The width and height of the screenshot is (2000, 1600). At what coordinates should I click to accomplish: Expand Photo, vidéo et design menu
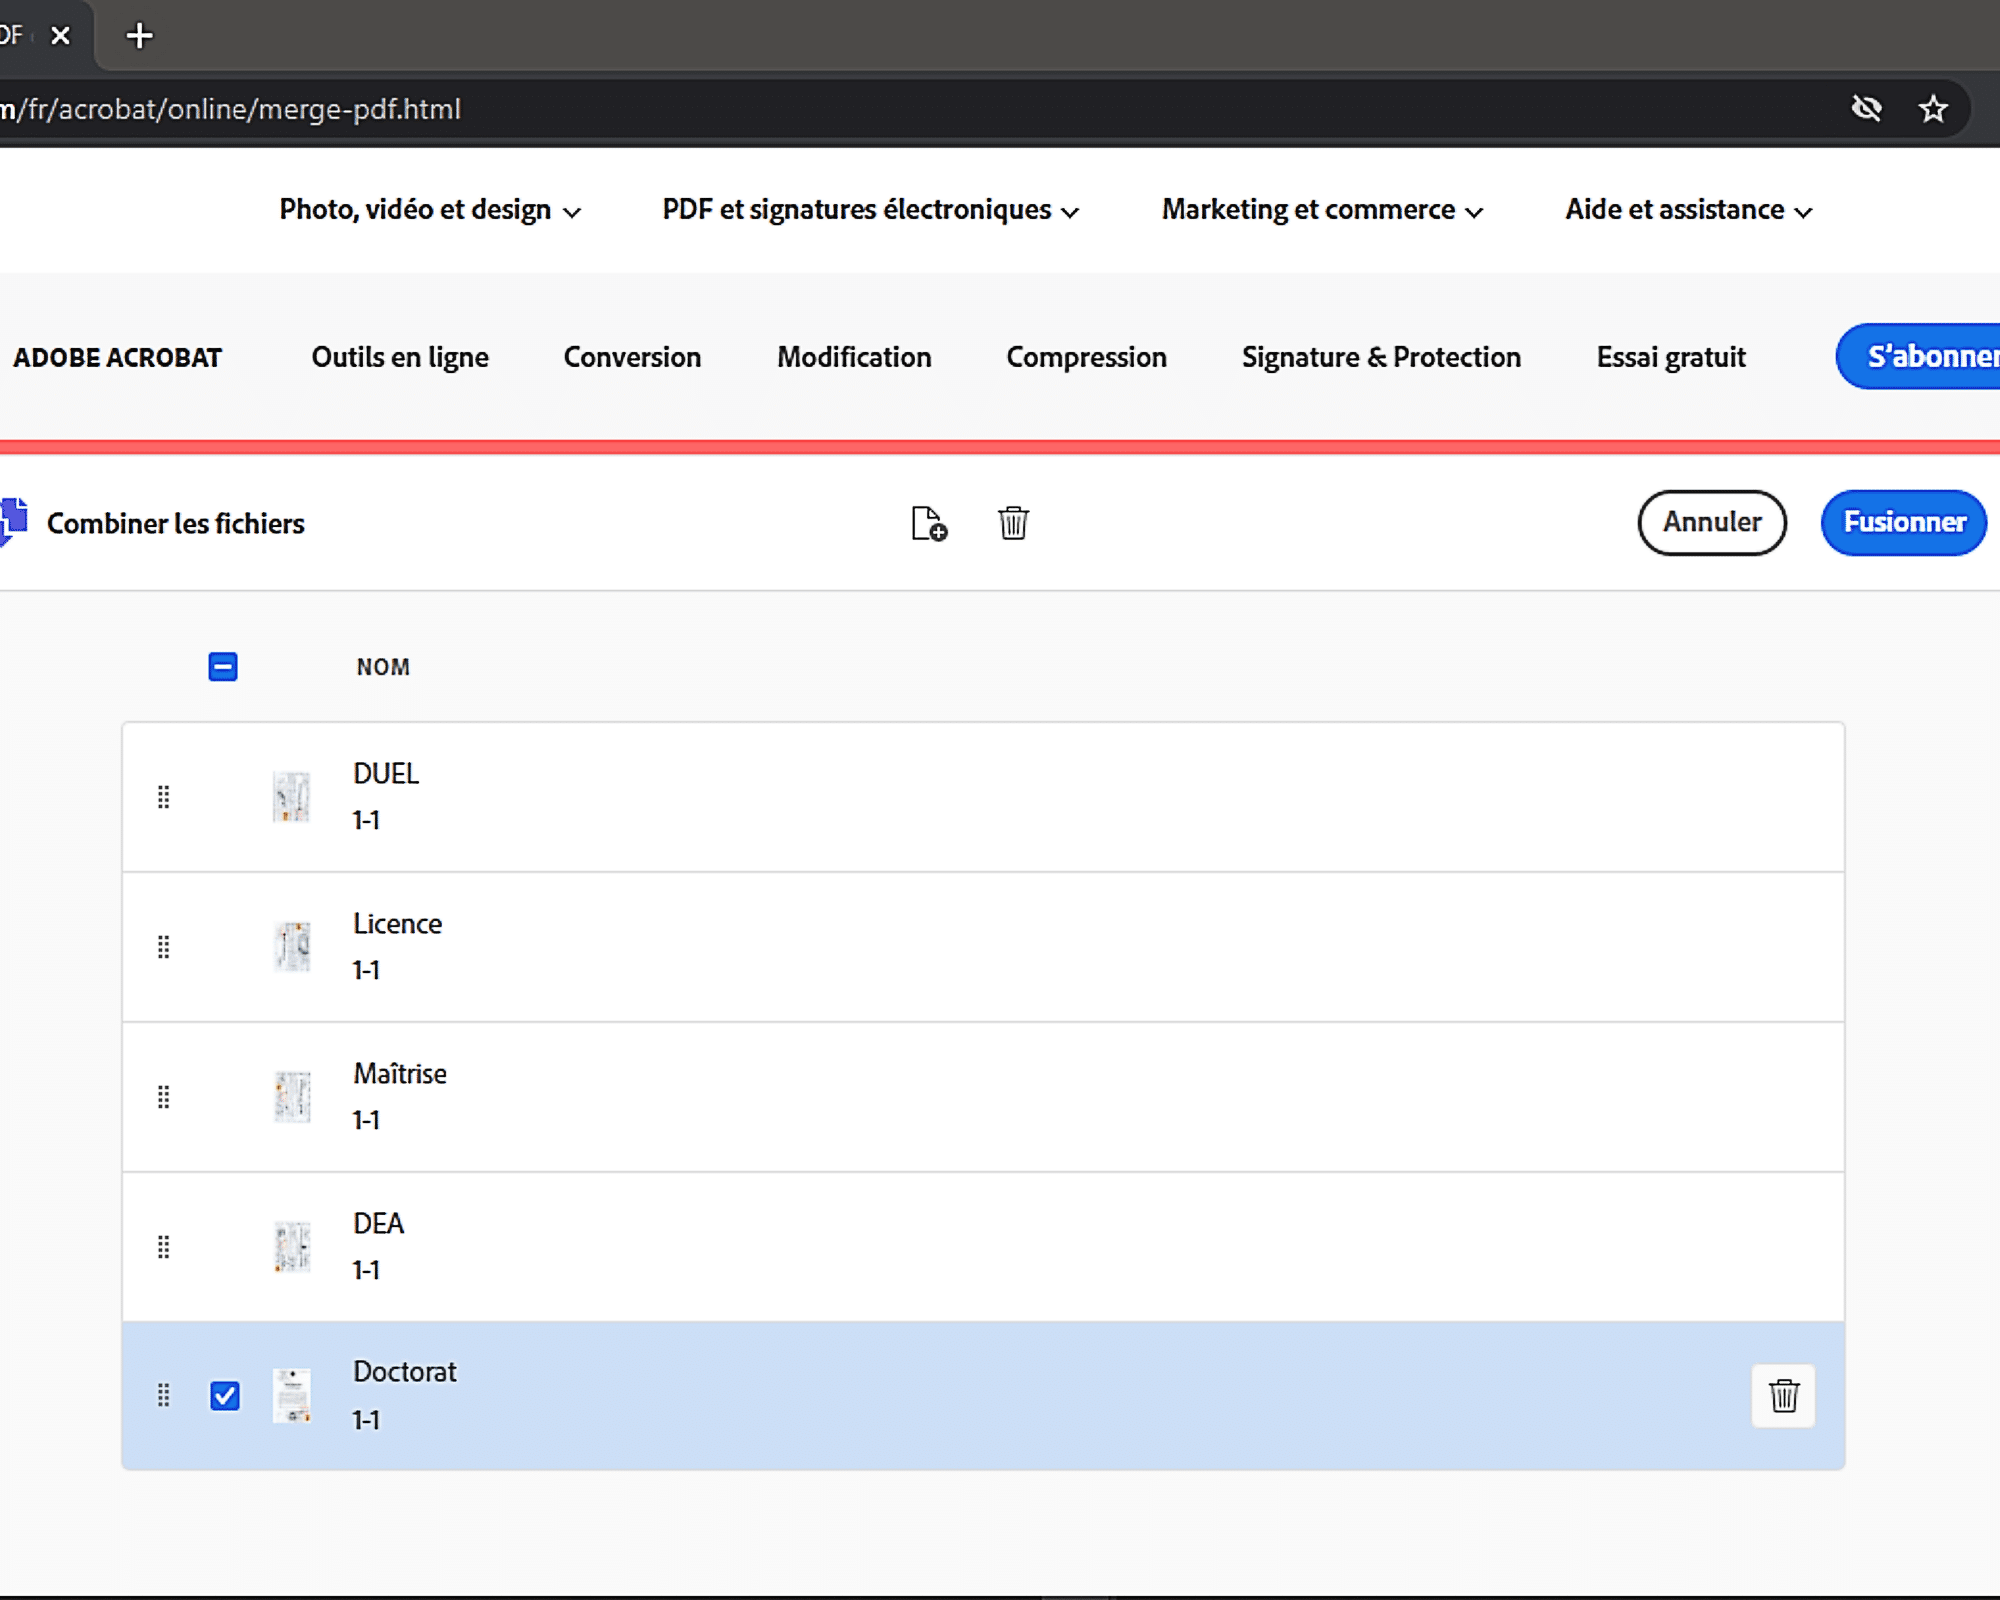[x=430, y=210]
